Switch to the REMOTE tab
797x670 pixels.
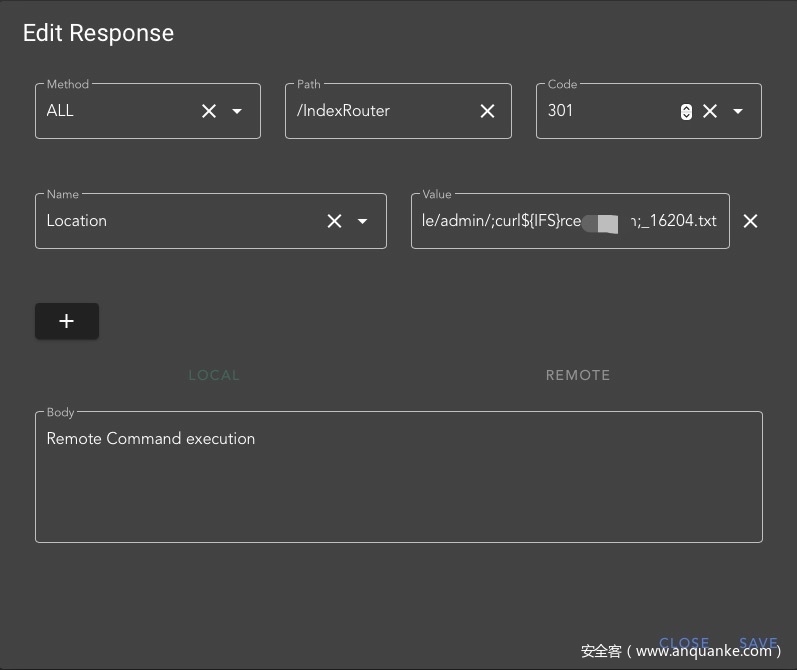tap(578, 375)
